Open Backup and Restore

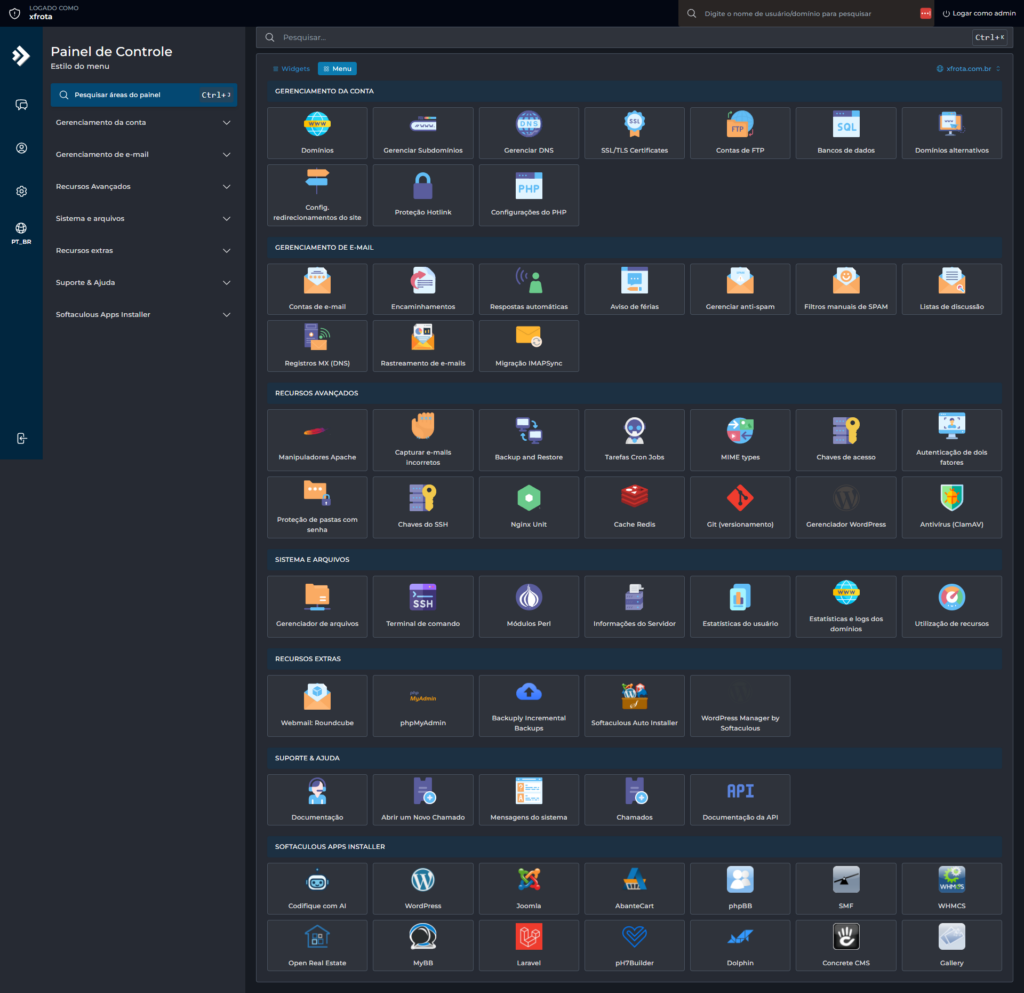click(528, 440)
